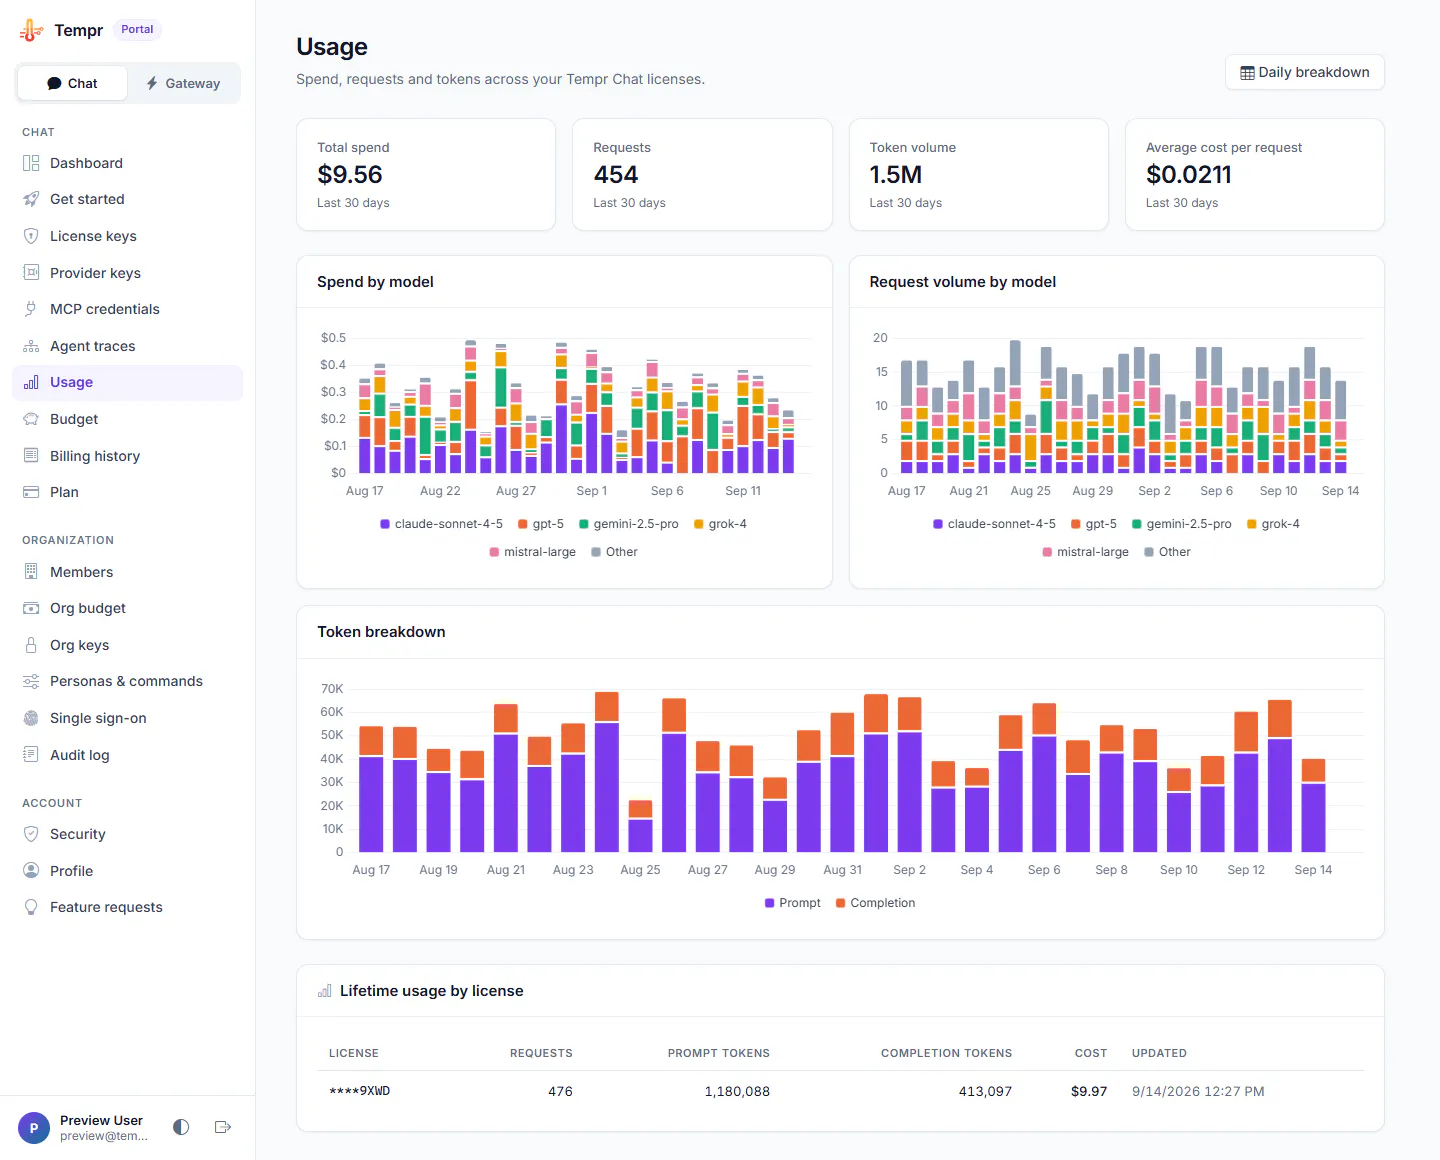This screenshot has width=1440, height=1160.
Task: Toggle Prompt series in Token breakdown legend
Action: coord(792,903)
